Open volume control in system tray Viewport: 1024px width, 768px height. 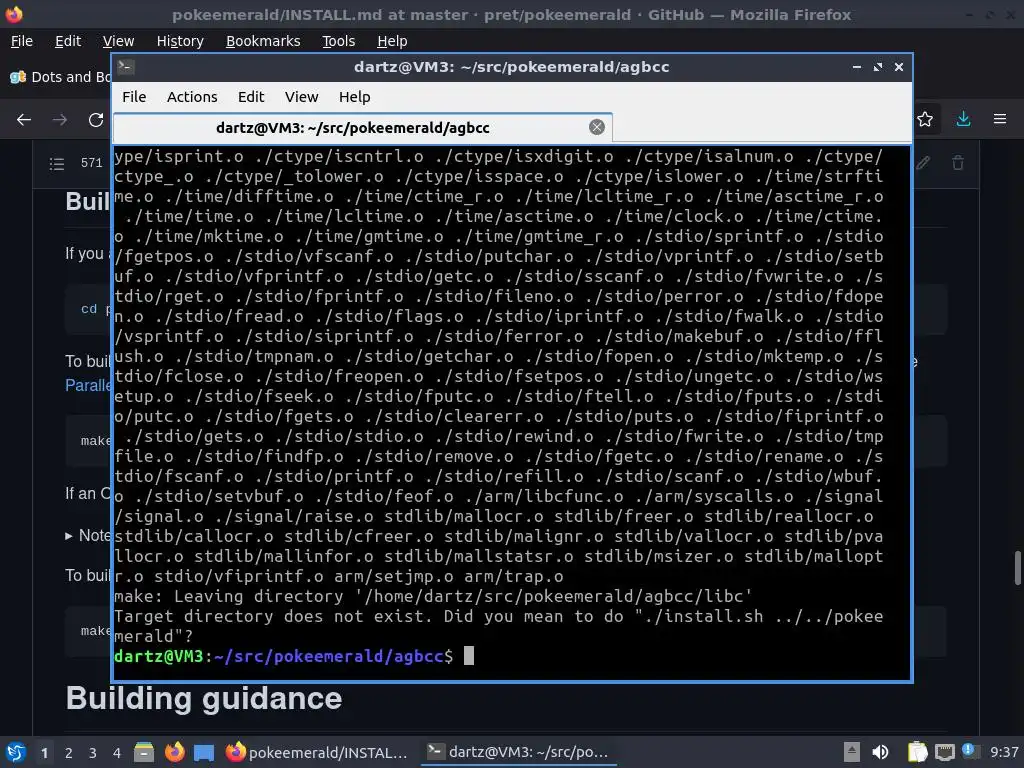point(880,752)
